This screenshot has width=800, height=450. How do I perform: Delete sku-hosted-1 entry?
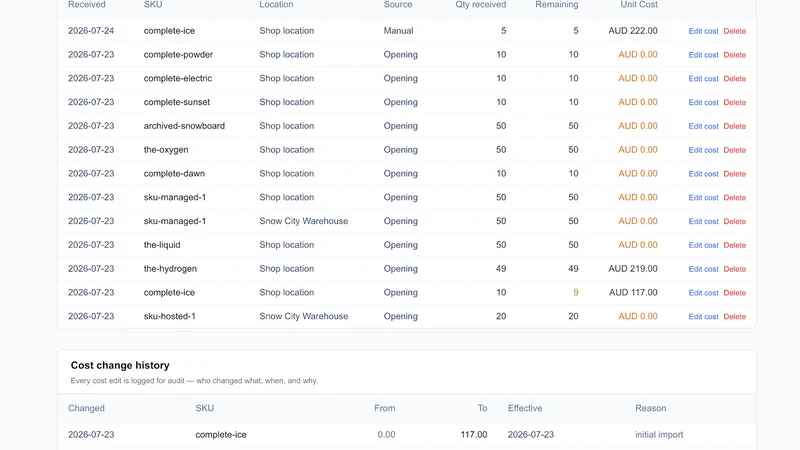pos(735,317)
